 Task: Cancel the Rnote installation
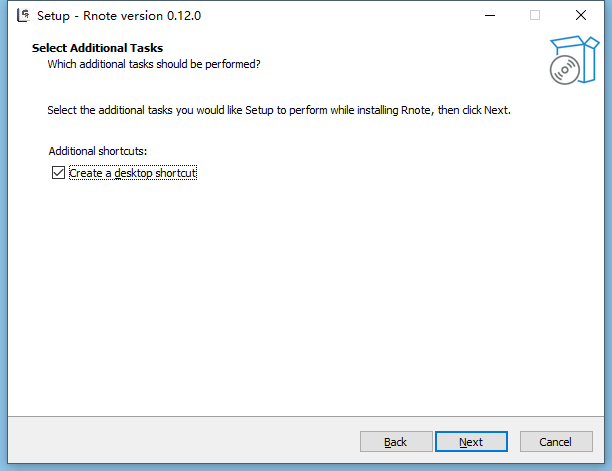[x=555, y=441]
